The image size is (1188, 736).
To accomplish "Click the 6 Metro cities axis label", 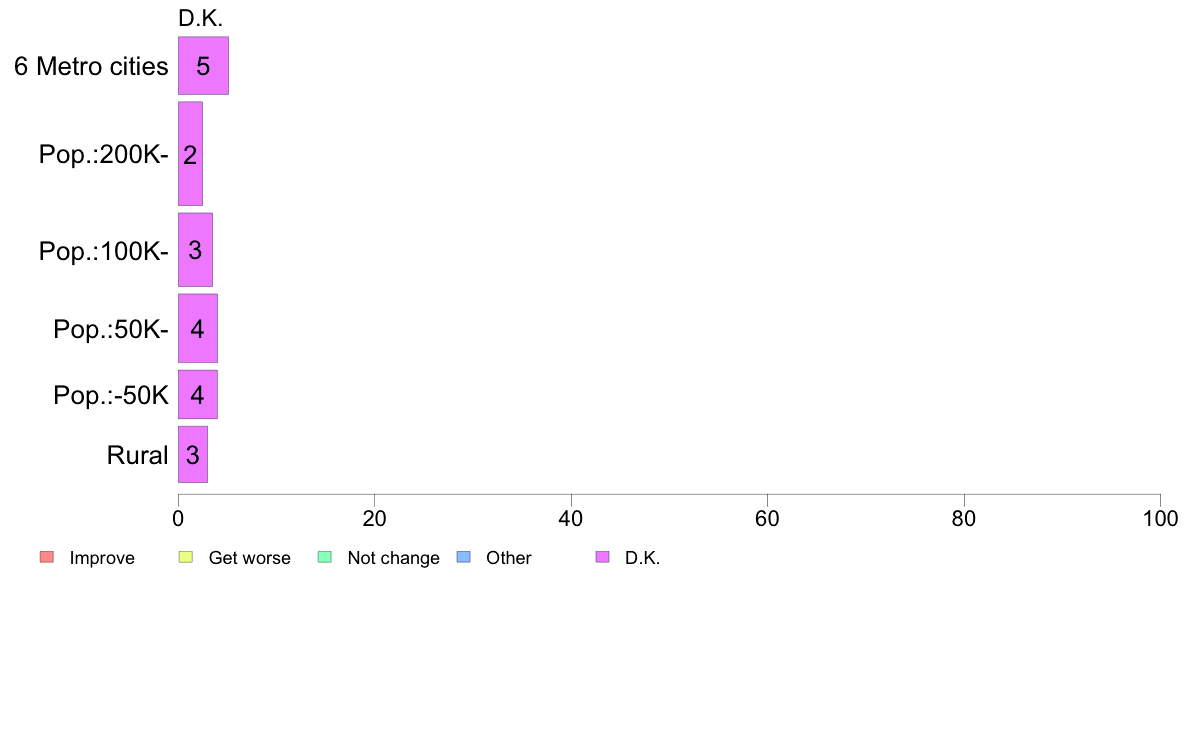I will [91, 67].
